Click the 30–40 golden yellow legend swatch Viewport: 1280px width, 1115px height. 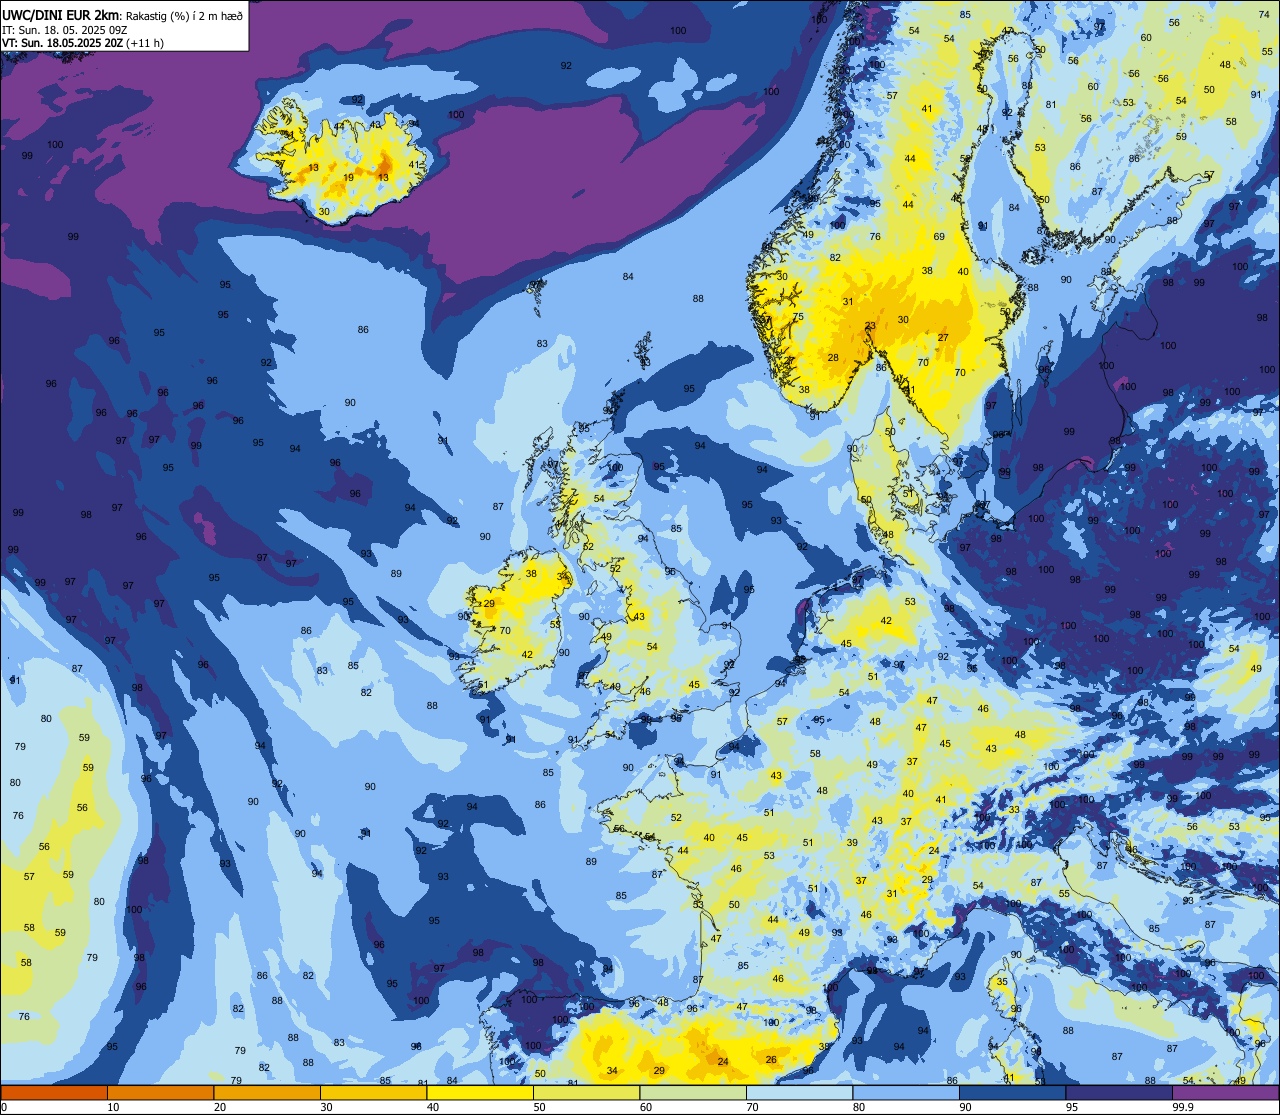(x=373, y=1092)
